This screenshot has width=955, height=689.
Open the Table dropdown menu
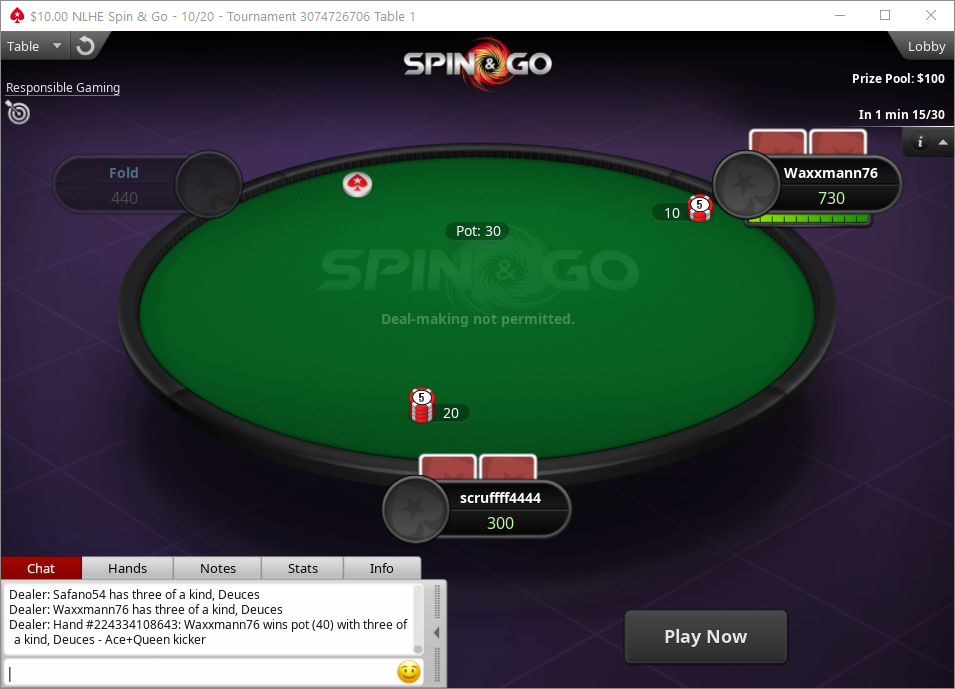(x=34, y=46)
